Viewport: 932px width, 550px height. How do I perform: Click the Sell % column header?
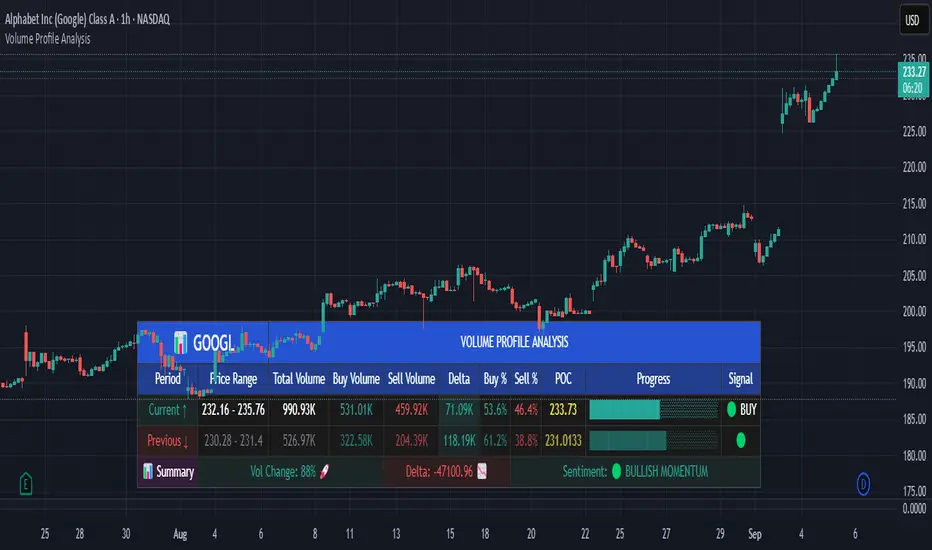pos(526,379)
